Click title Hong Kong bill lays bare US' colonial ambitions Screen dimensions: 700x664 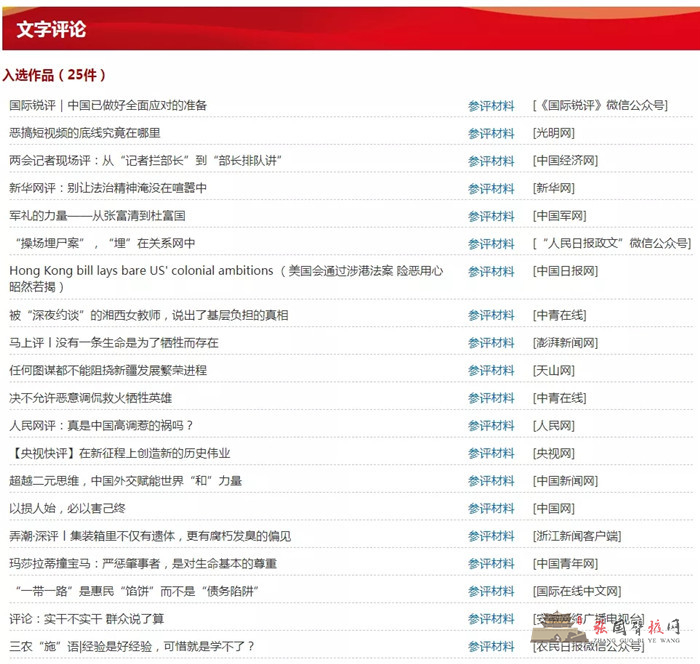click(226, 279)
